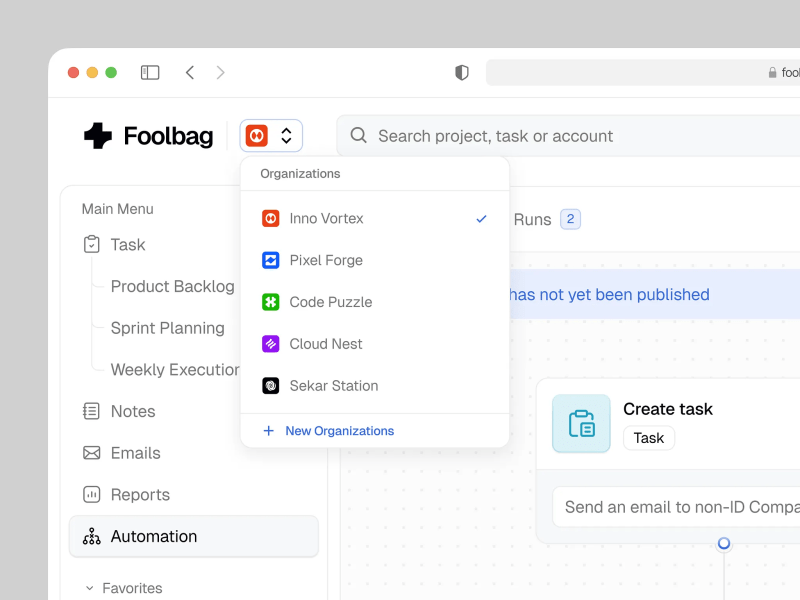The image size is (800, 600).
Task: Click the plus icon beside New Organizations
Action: 268,431
